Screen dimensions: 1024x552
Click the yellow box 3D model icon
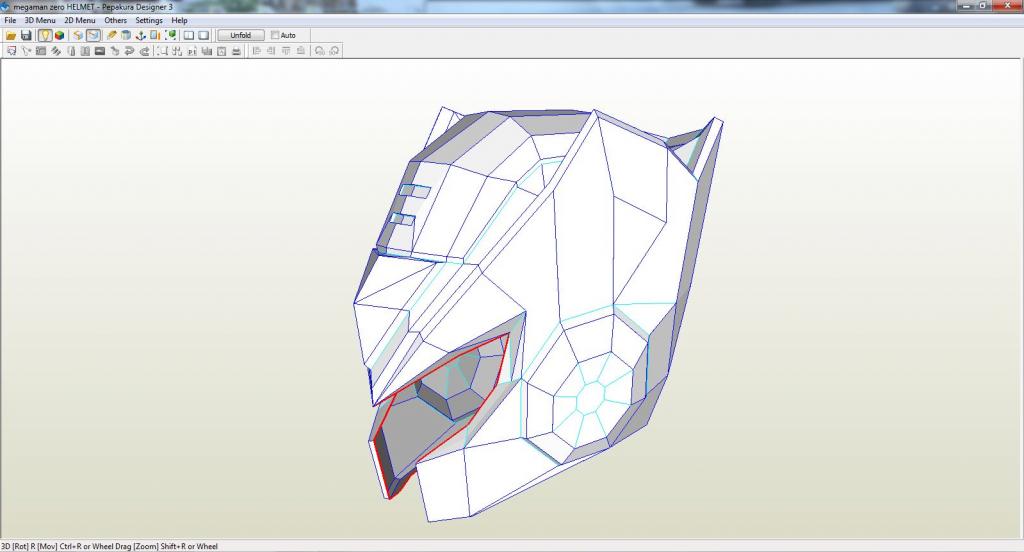point(78,35)
